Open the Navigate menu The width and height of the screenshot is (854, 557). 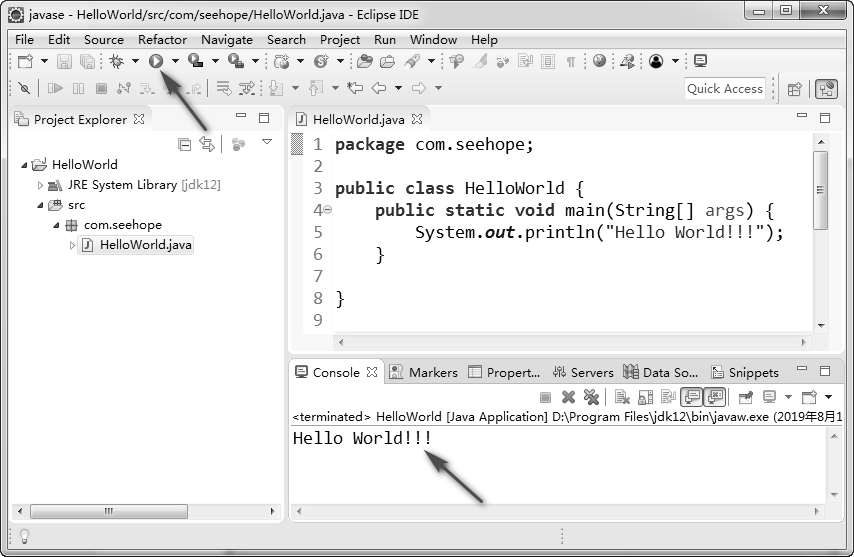pos(227,40)
